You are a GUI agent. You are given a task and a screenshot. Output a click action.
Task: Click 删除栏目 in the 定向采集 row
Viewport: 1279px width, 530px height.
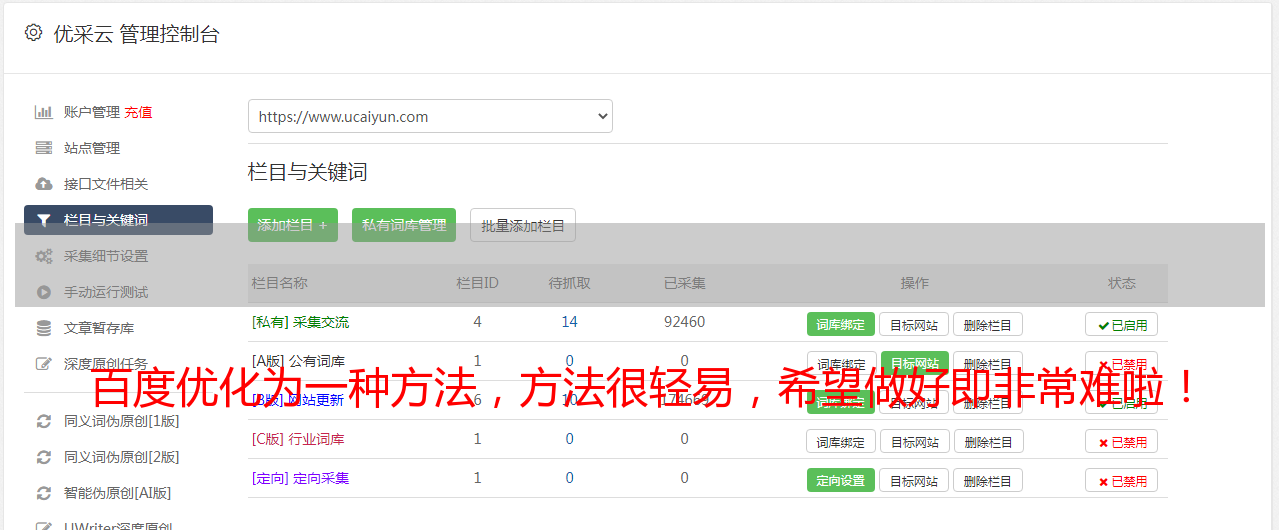(x=988, y=480)
